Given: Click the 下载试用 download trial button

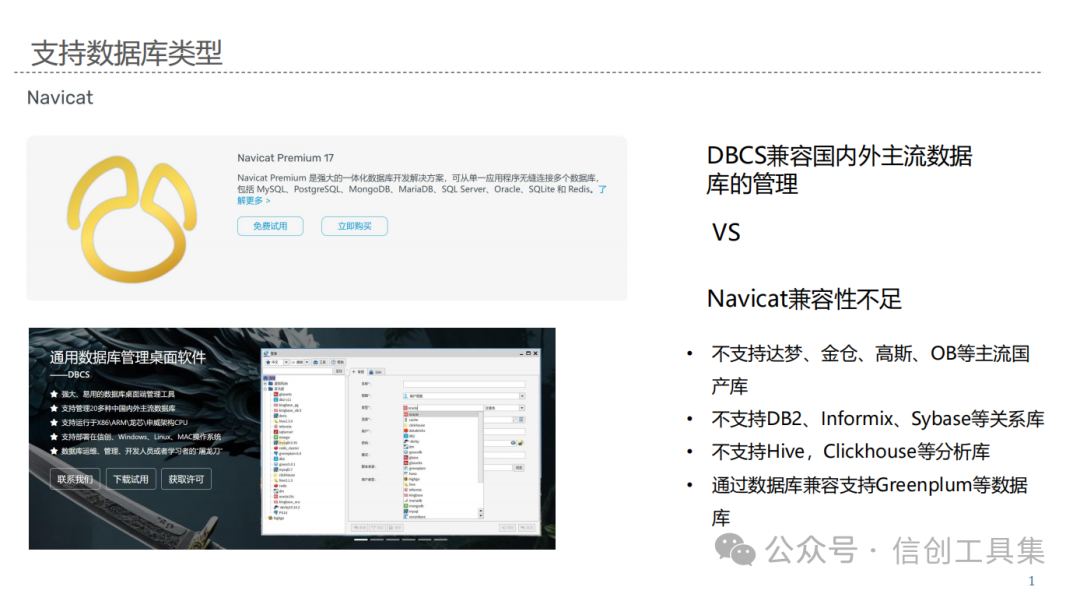Looking at the screenshot, I should 130,479.
